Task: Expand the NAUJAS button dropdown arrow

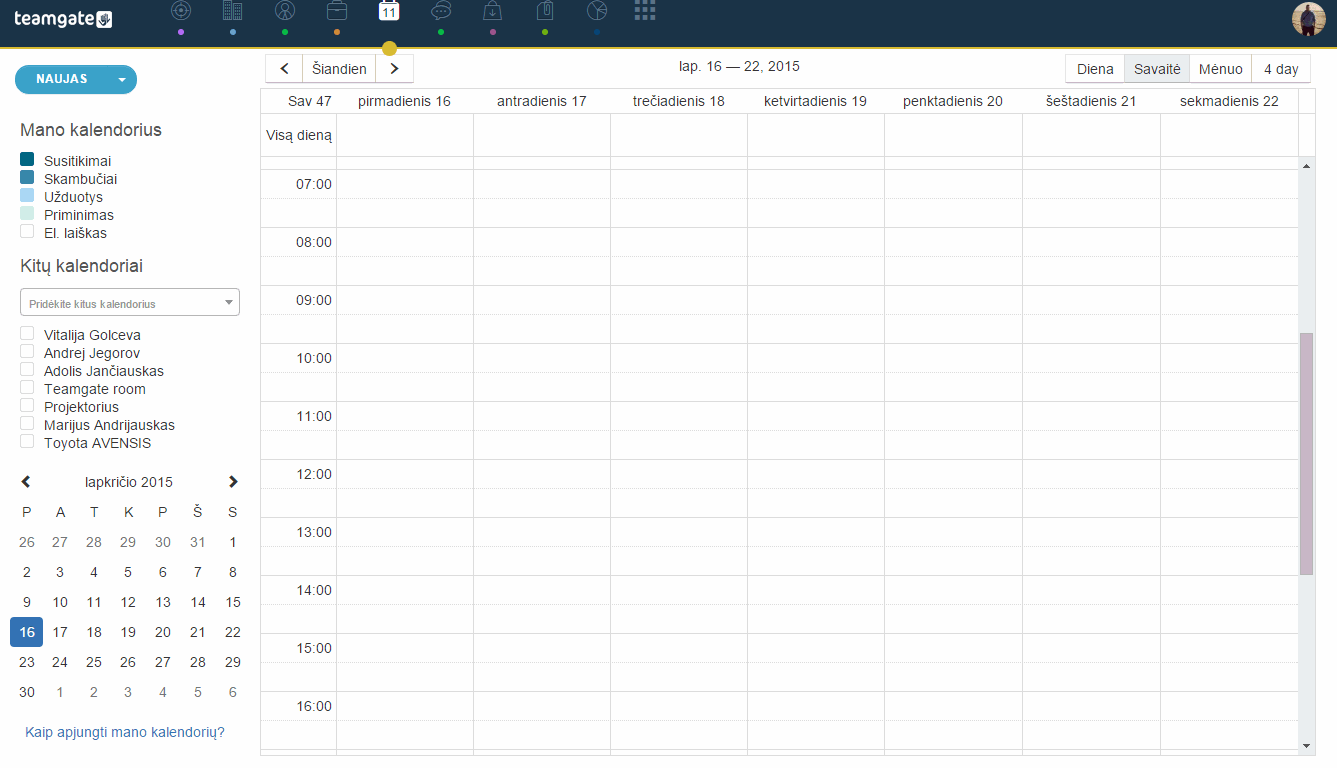Action: click(122, 80)
